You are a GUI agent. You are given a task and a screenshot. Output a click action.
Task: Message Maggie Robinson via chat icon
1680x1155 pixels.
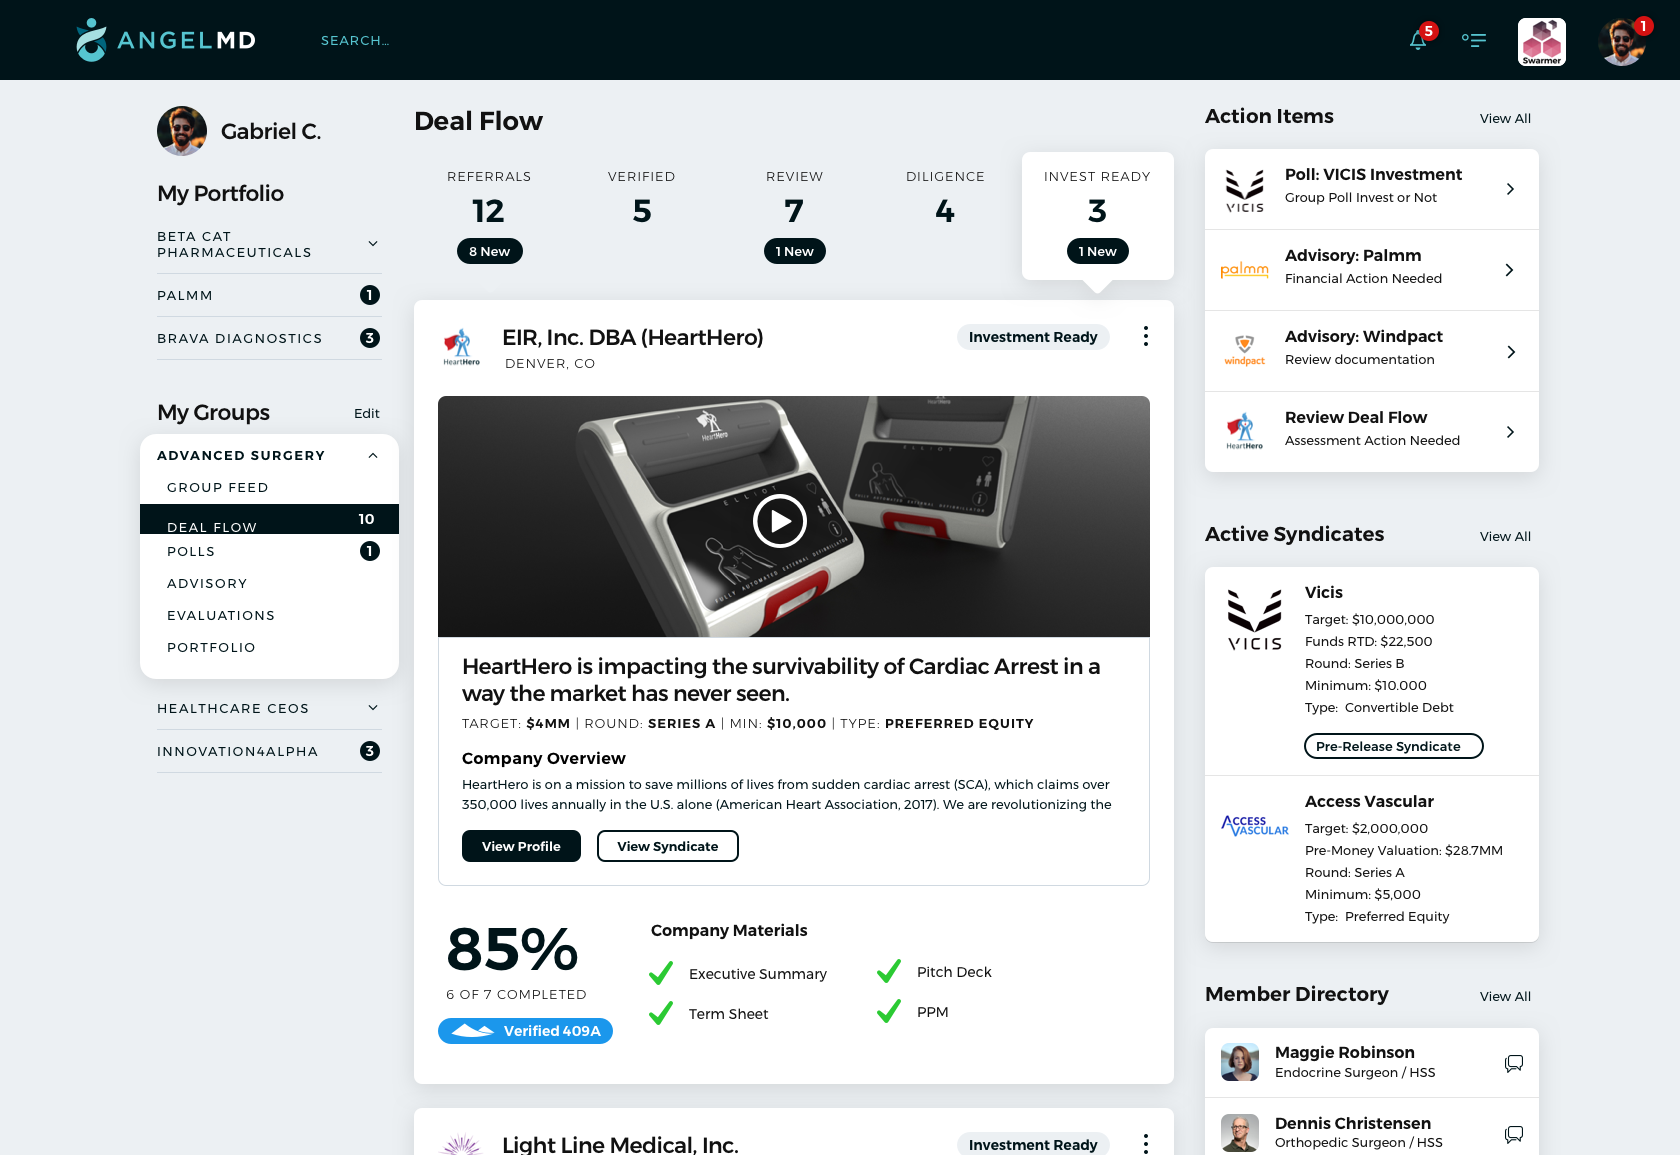pyautogui.click(x=1514, y=1063)
